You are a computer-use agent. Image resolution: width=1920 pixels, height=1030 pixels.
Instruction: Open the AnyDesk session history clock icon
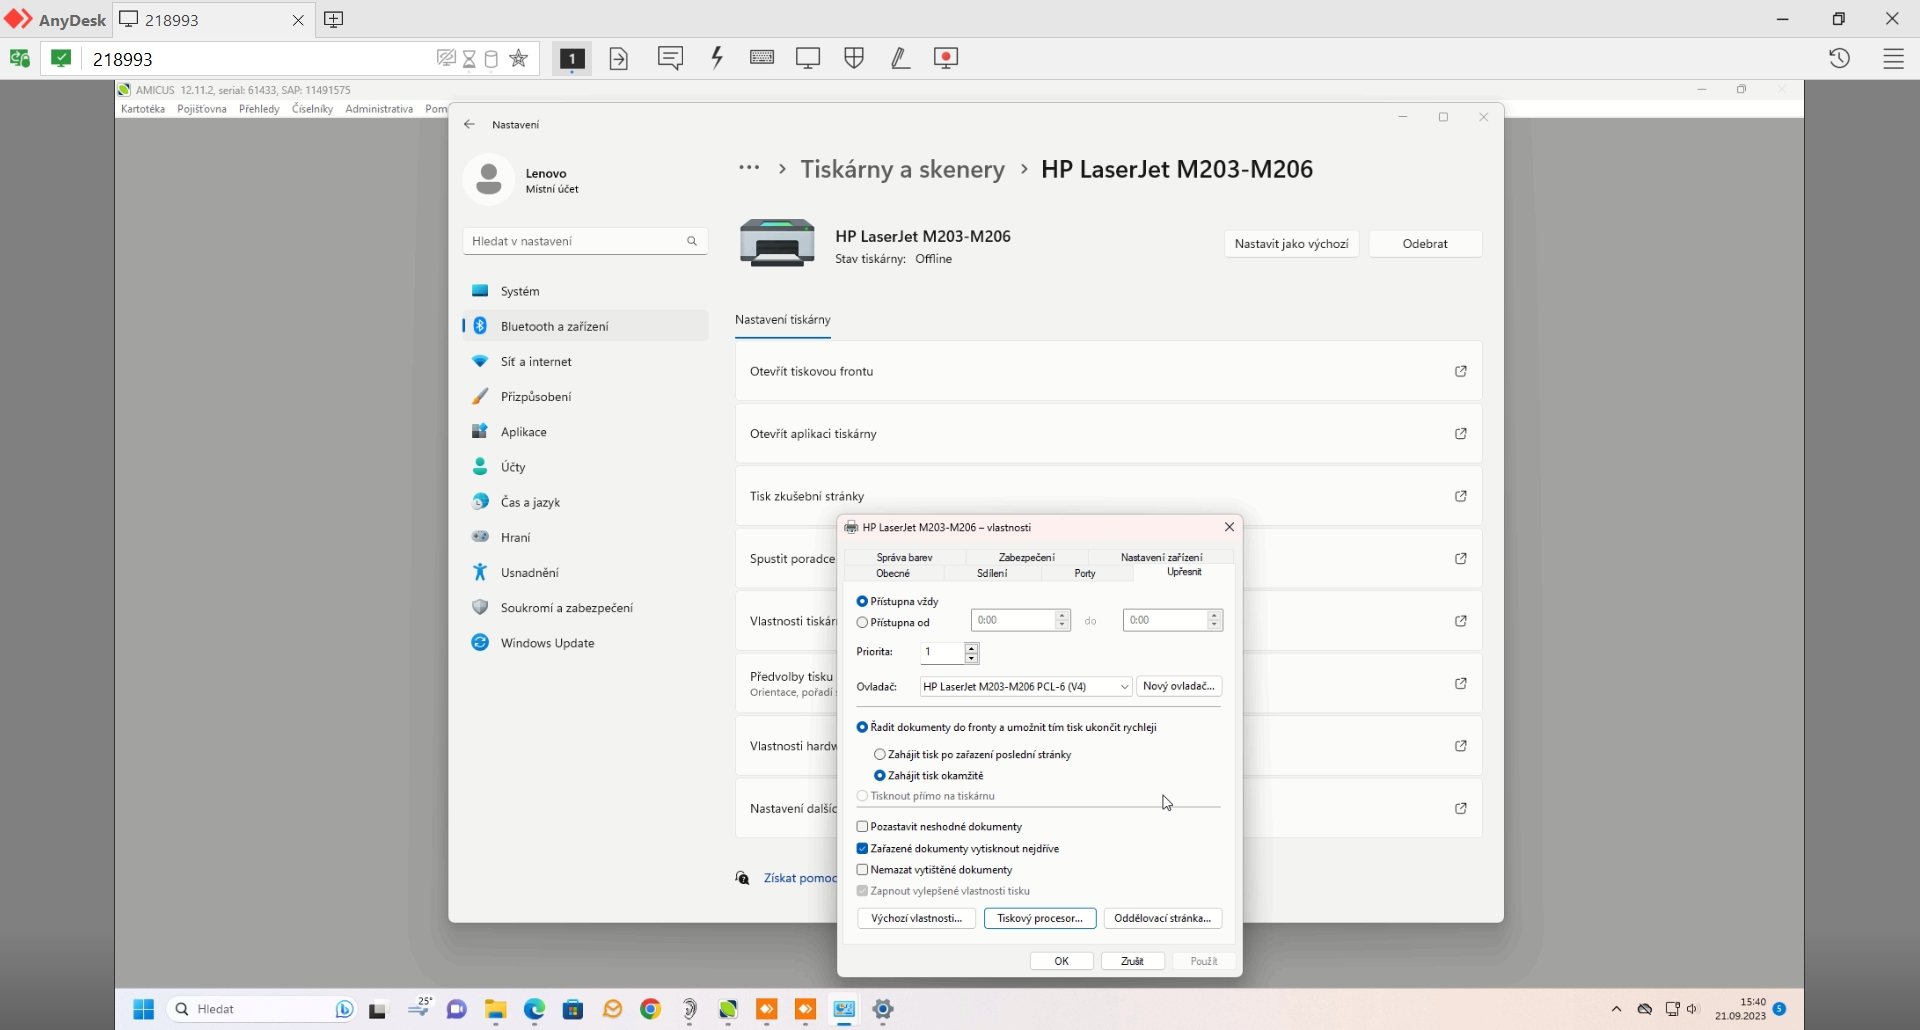click(x=1839, y=59)
